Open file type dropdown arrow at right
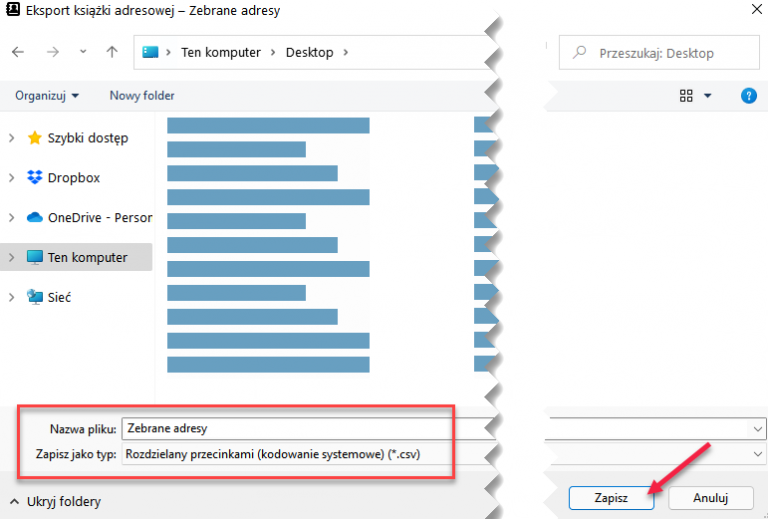This screenshot has height=519, width=768. point(758,454)
